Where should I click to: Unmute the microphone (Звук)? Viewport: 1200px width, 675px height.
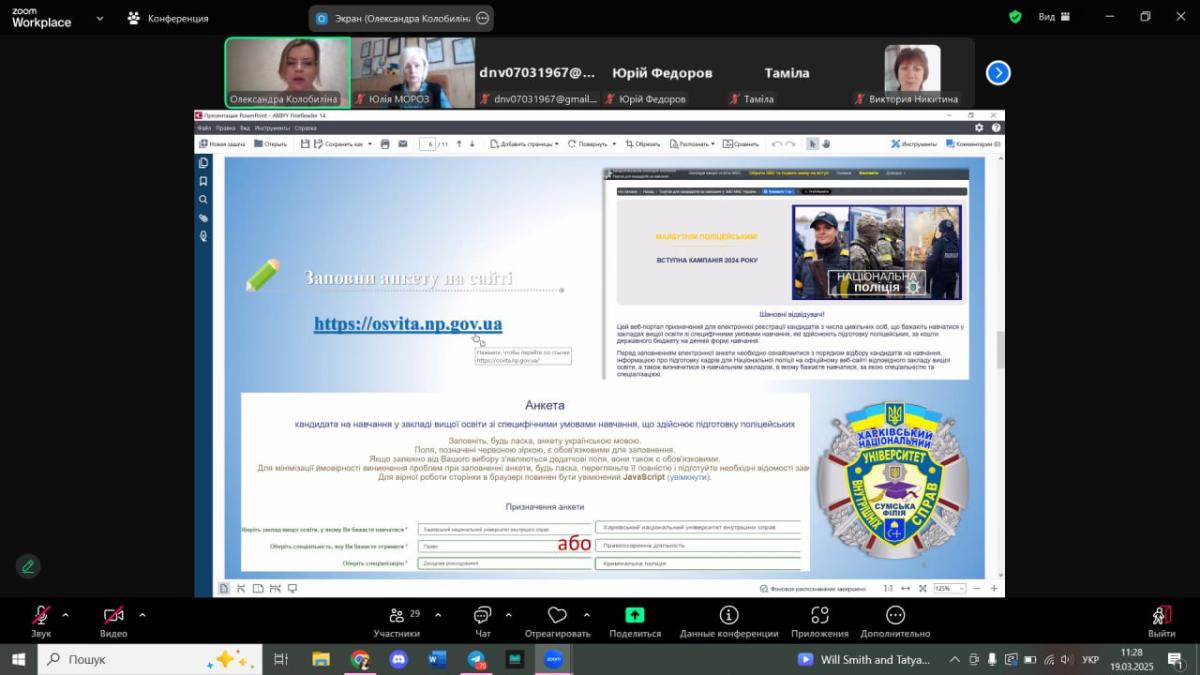point(41,616)
